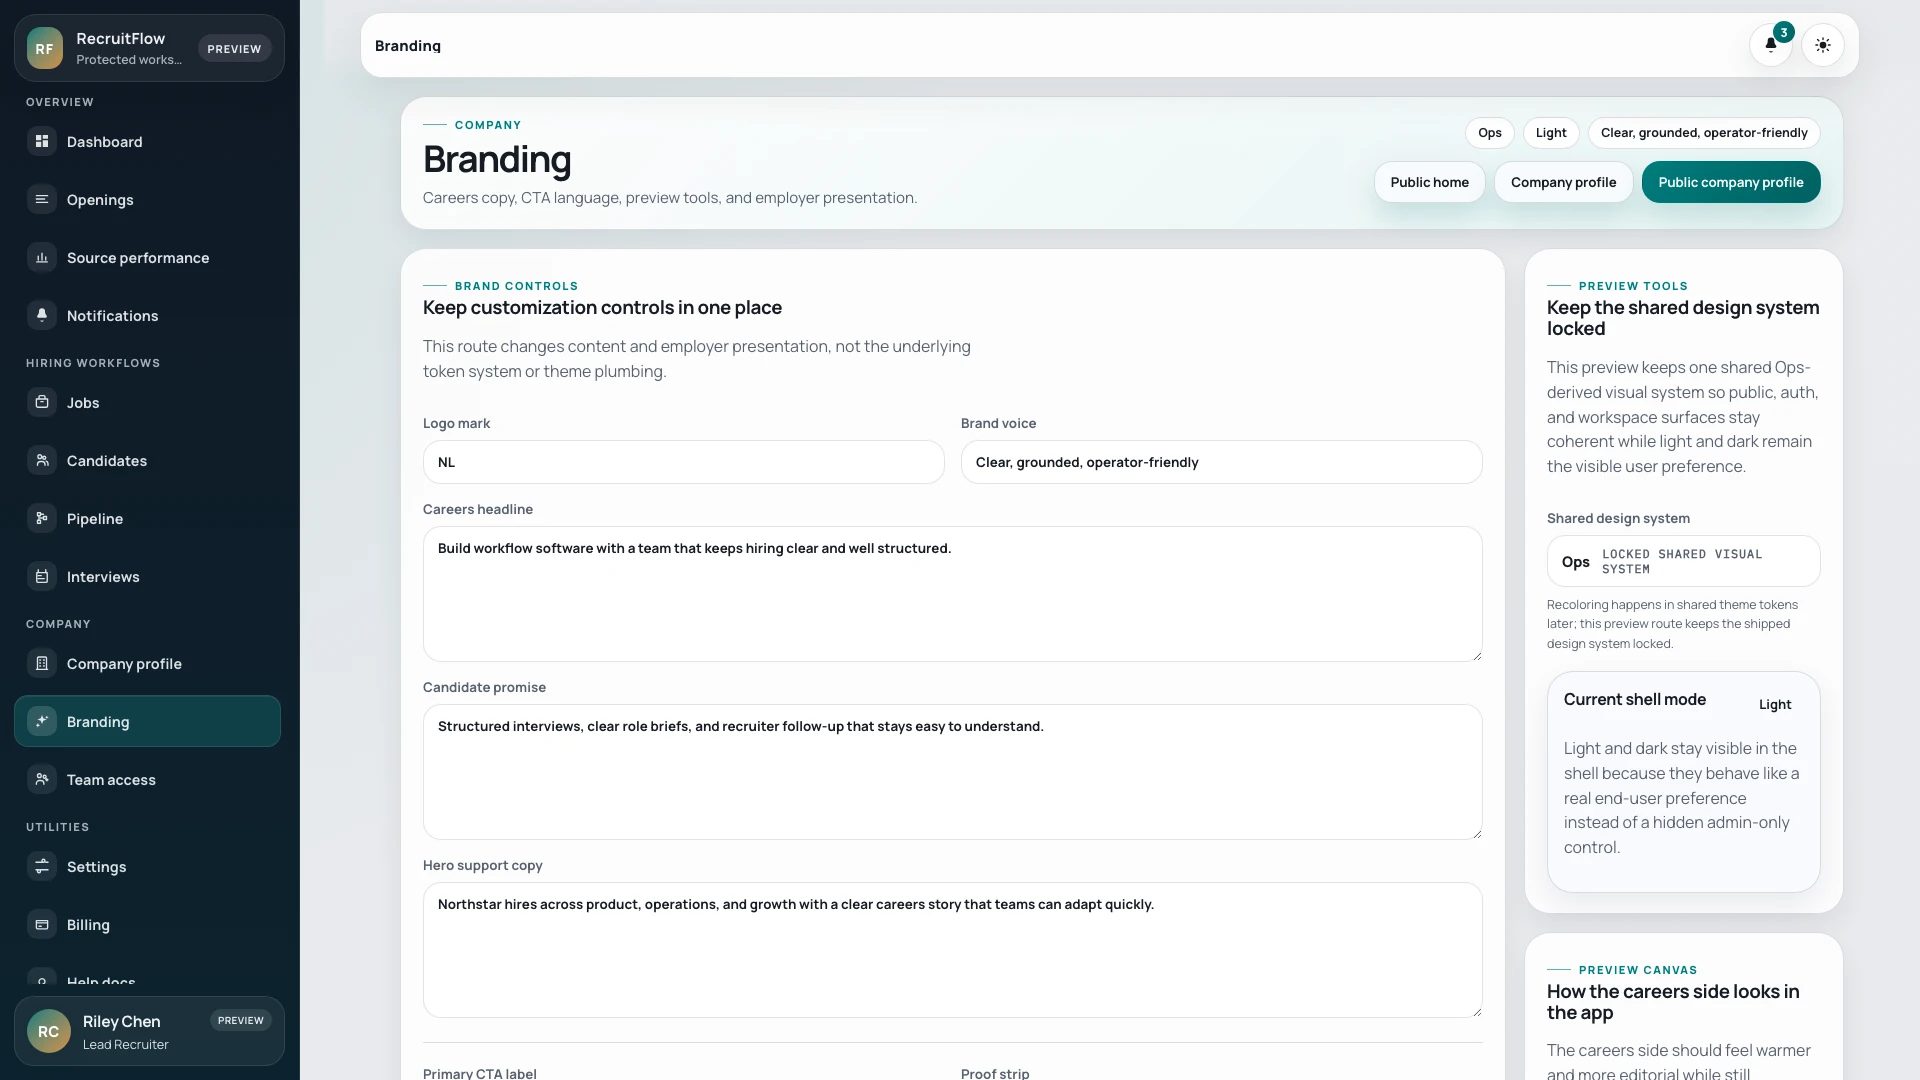Click the Clear, grounded, operator-friendly pill

pos(1703,133)
